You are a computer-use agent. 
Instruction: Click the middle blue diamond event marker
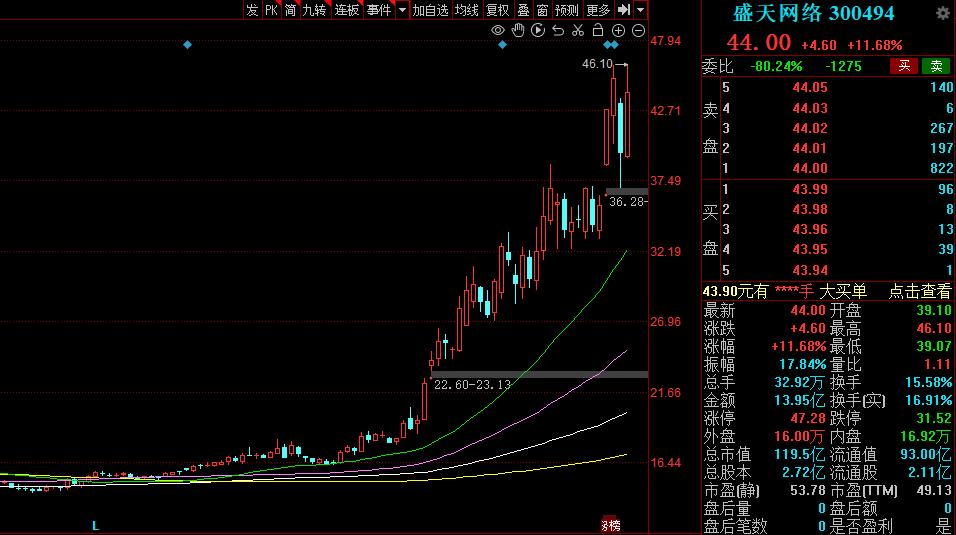tap(502, 45)
